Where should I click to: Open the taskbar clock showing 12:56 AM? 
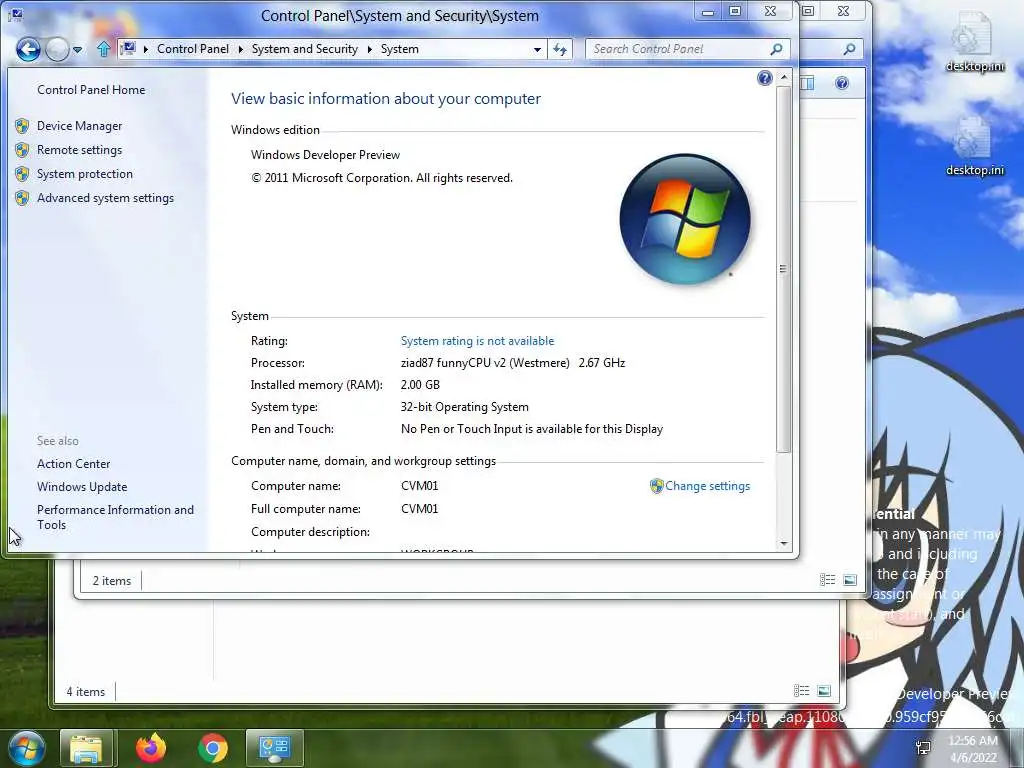point(973,748)
